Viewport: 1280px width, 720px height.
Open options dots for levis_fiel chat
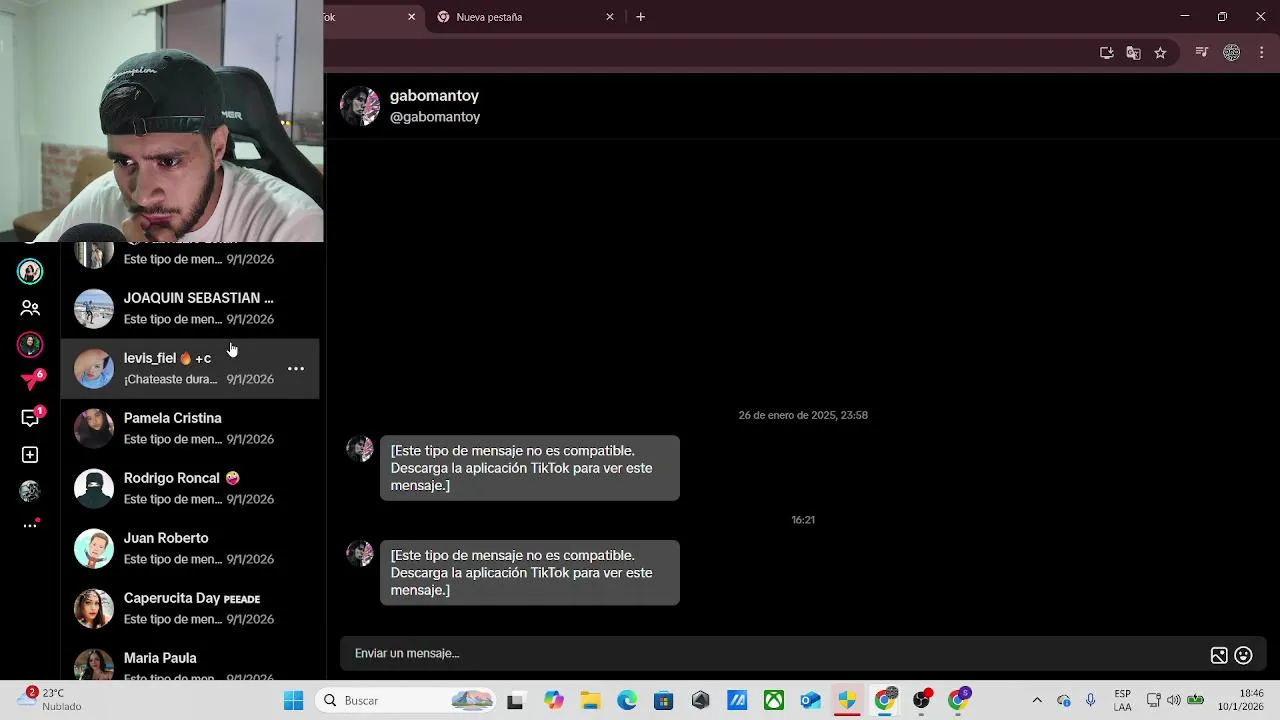(x=296, y=369)
